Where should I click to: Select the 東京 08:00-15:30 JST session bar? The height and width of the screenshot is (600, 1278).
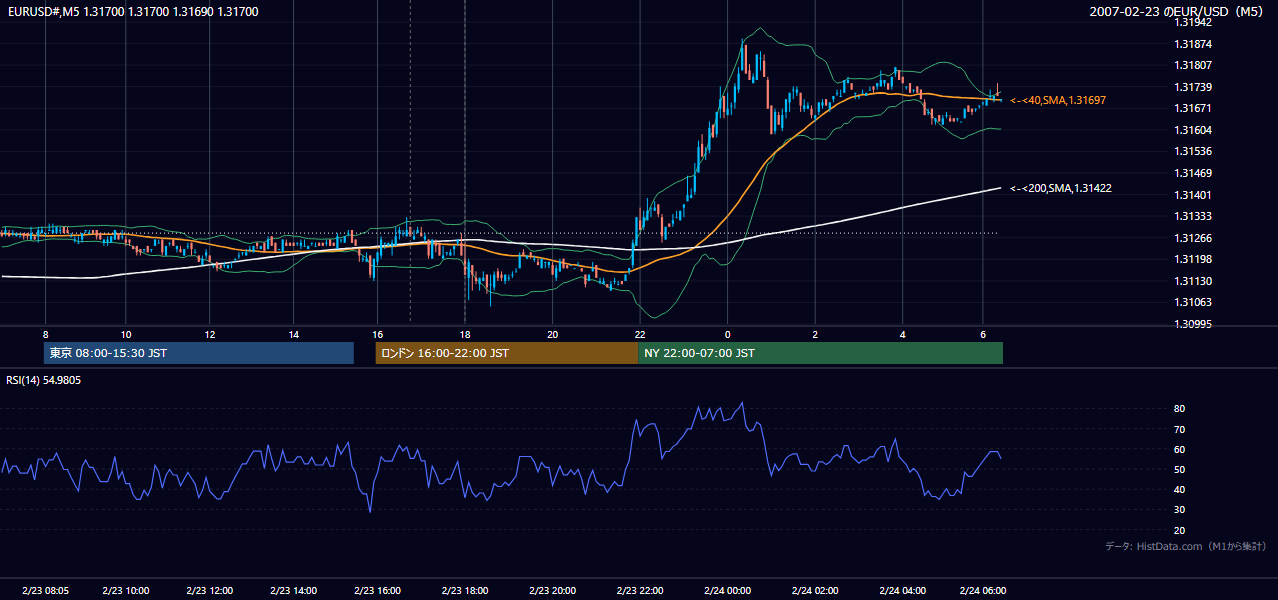click(199, 353)
